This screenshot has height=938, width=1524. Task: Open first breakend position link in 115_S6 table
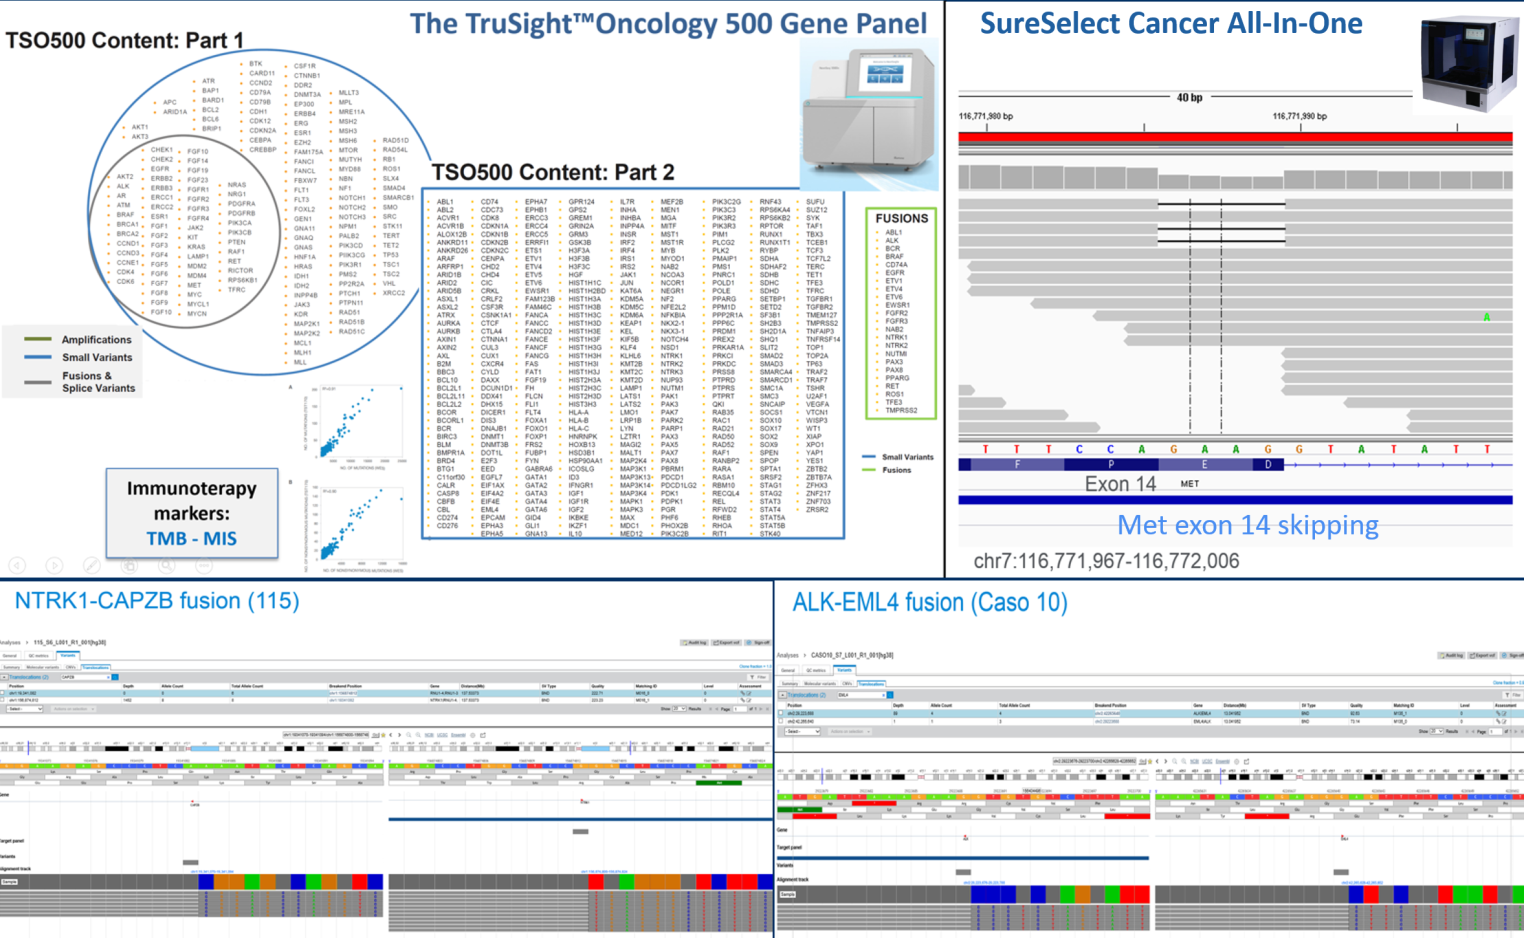coord(343,693)
